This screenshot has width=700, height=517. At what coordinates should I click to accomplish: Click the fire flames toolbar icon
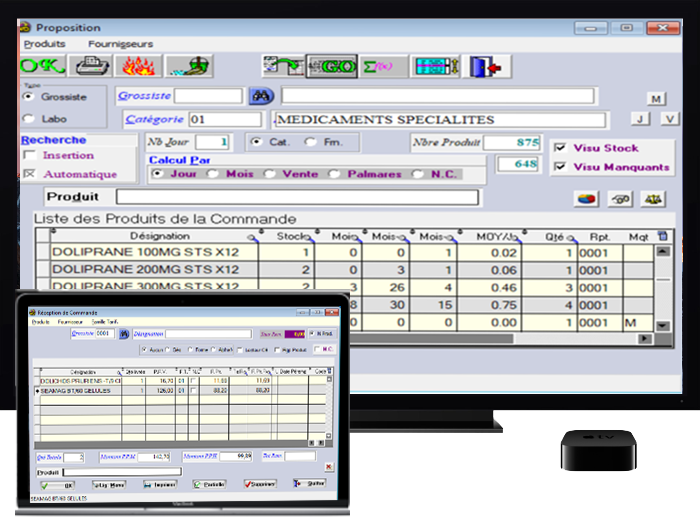[138, 66]
